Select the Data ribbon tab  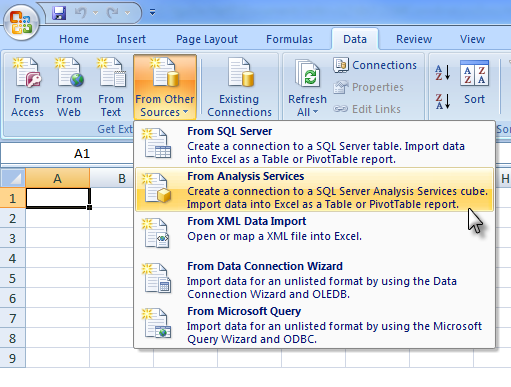[355, 39]
